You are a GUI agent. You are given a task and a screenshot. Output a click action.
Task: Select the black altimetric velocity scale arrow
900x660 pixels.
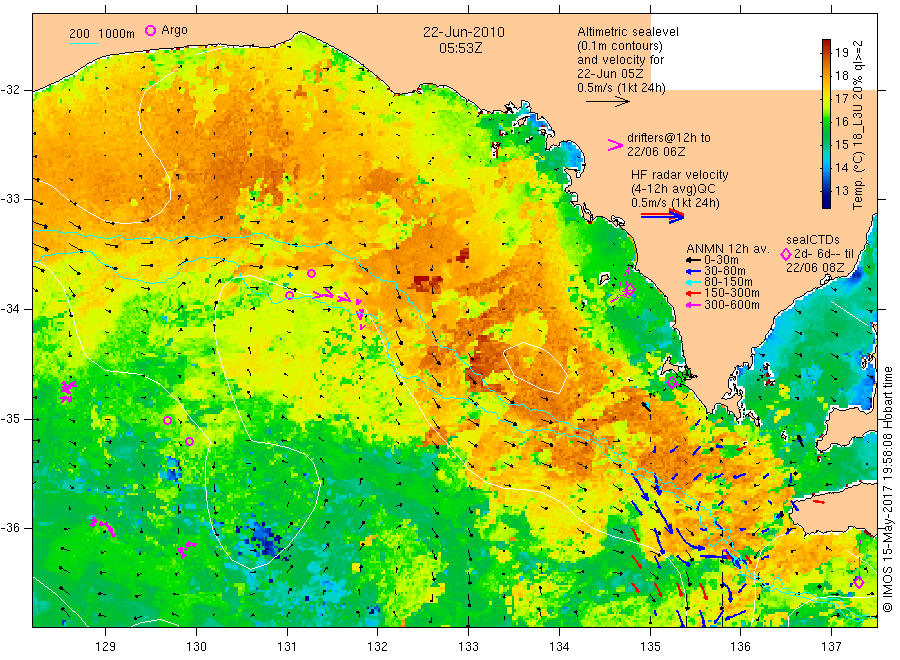point(607,102)
